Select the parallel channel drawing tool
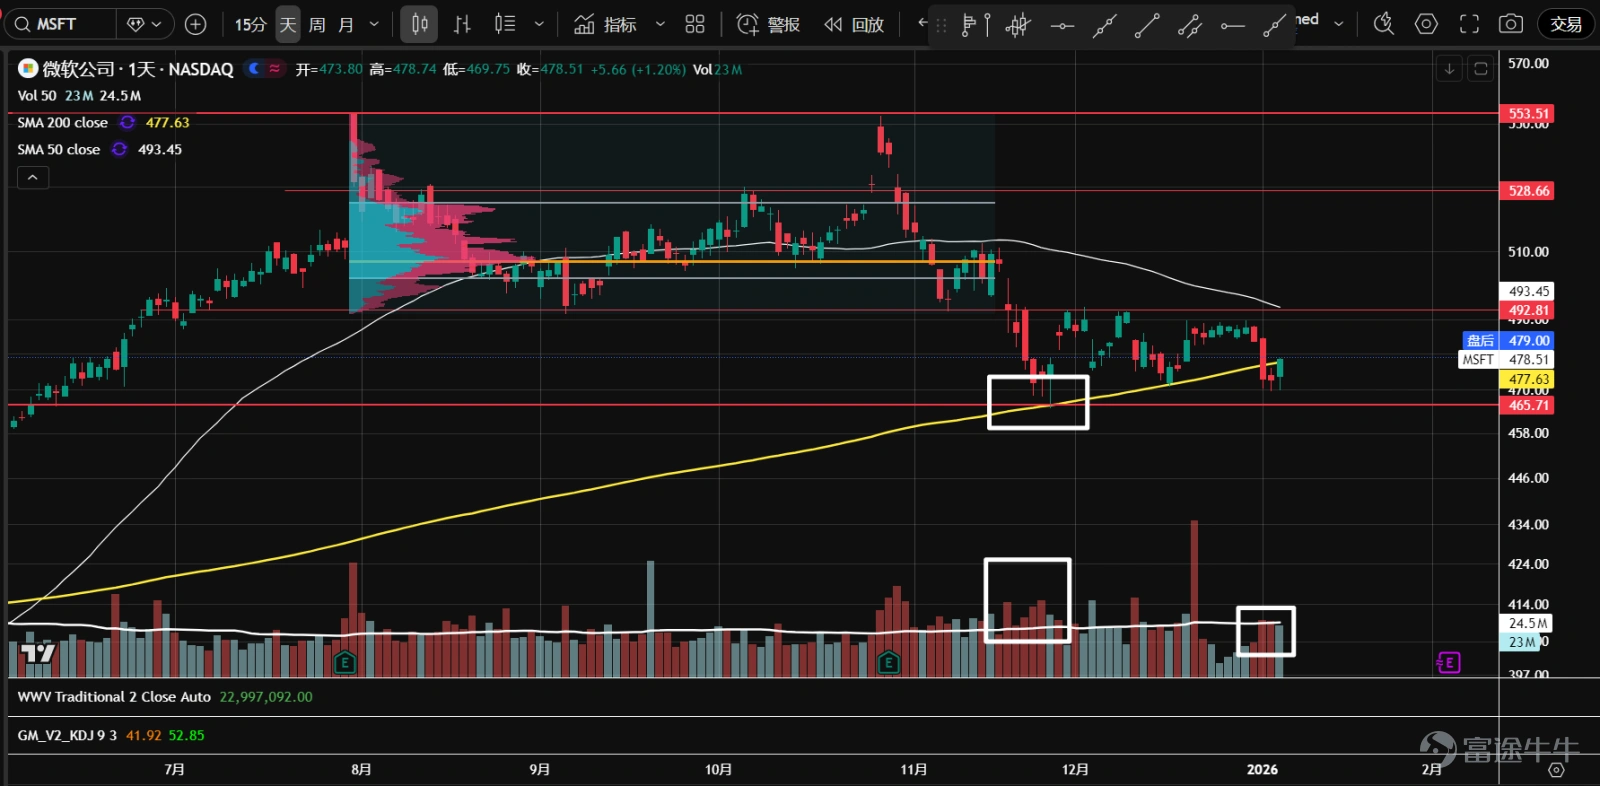Viewport: 1600px width, 786px height. click(x=1189, y=26)
